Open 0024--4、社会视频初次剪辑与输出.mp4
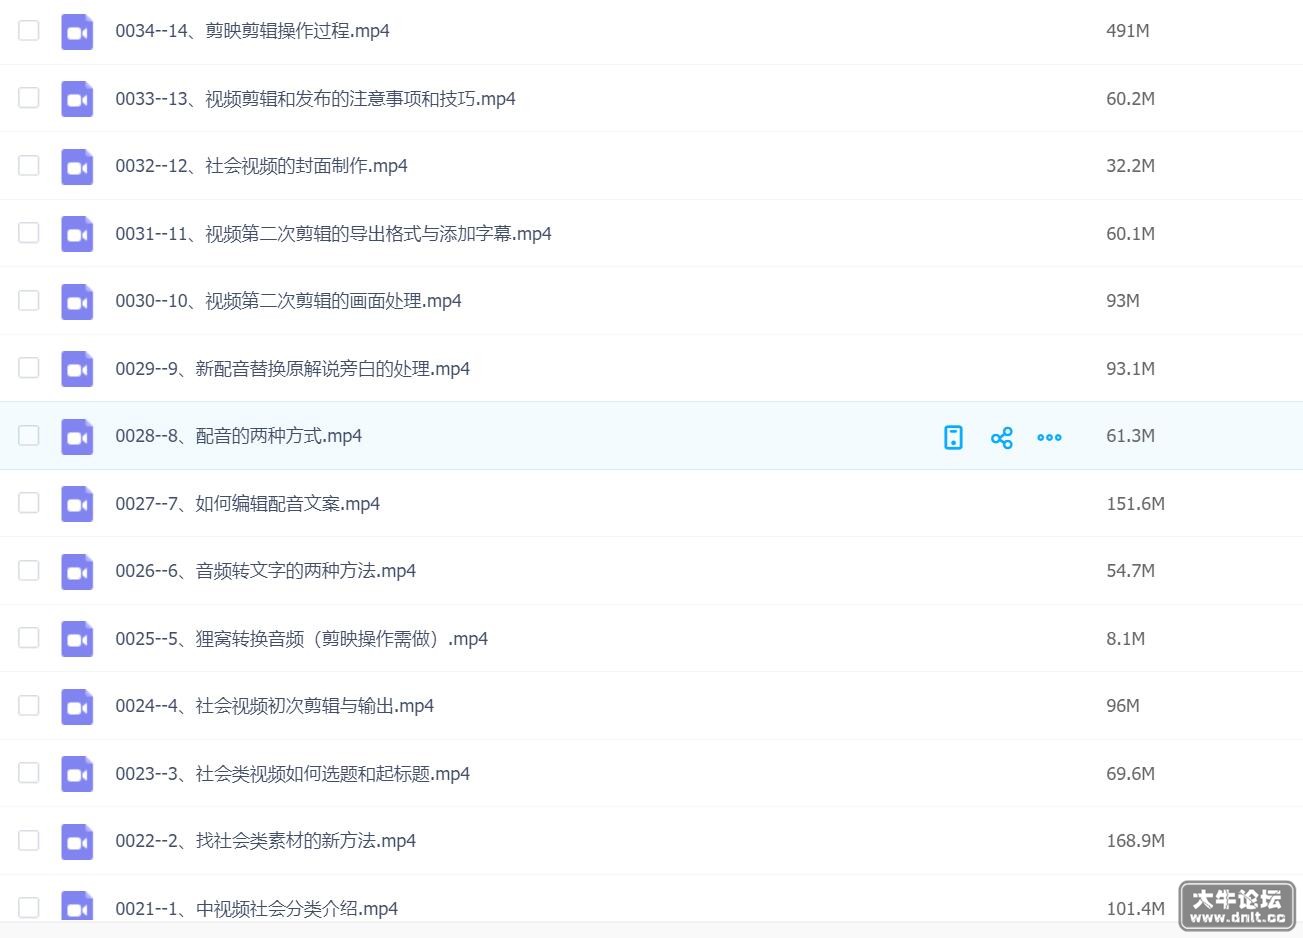 coord(274,706)
